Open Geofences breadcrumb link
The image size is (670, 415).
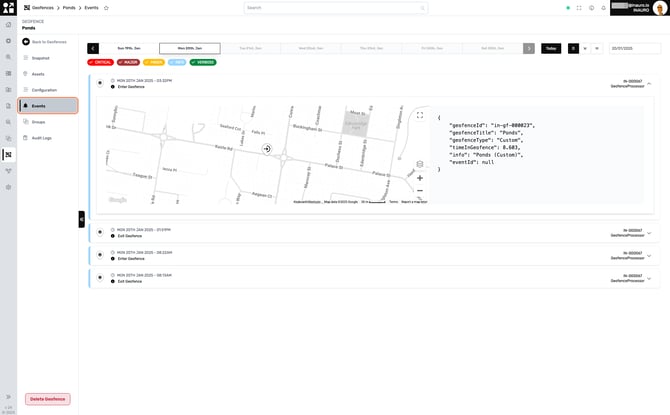click(43, 8)
